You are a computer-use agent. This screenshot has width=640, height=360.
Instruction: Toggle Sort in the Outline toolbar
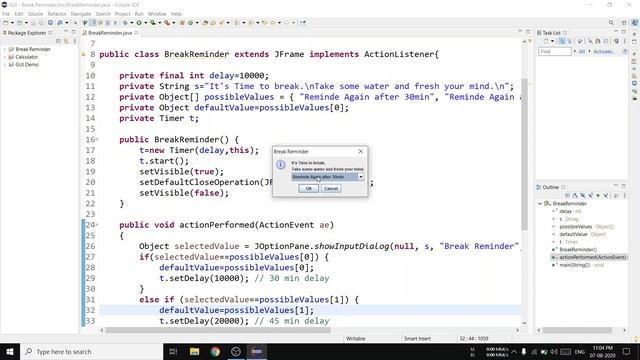pyautogui.click(x=575, y=195)
